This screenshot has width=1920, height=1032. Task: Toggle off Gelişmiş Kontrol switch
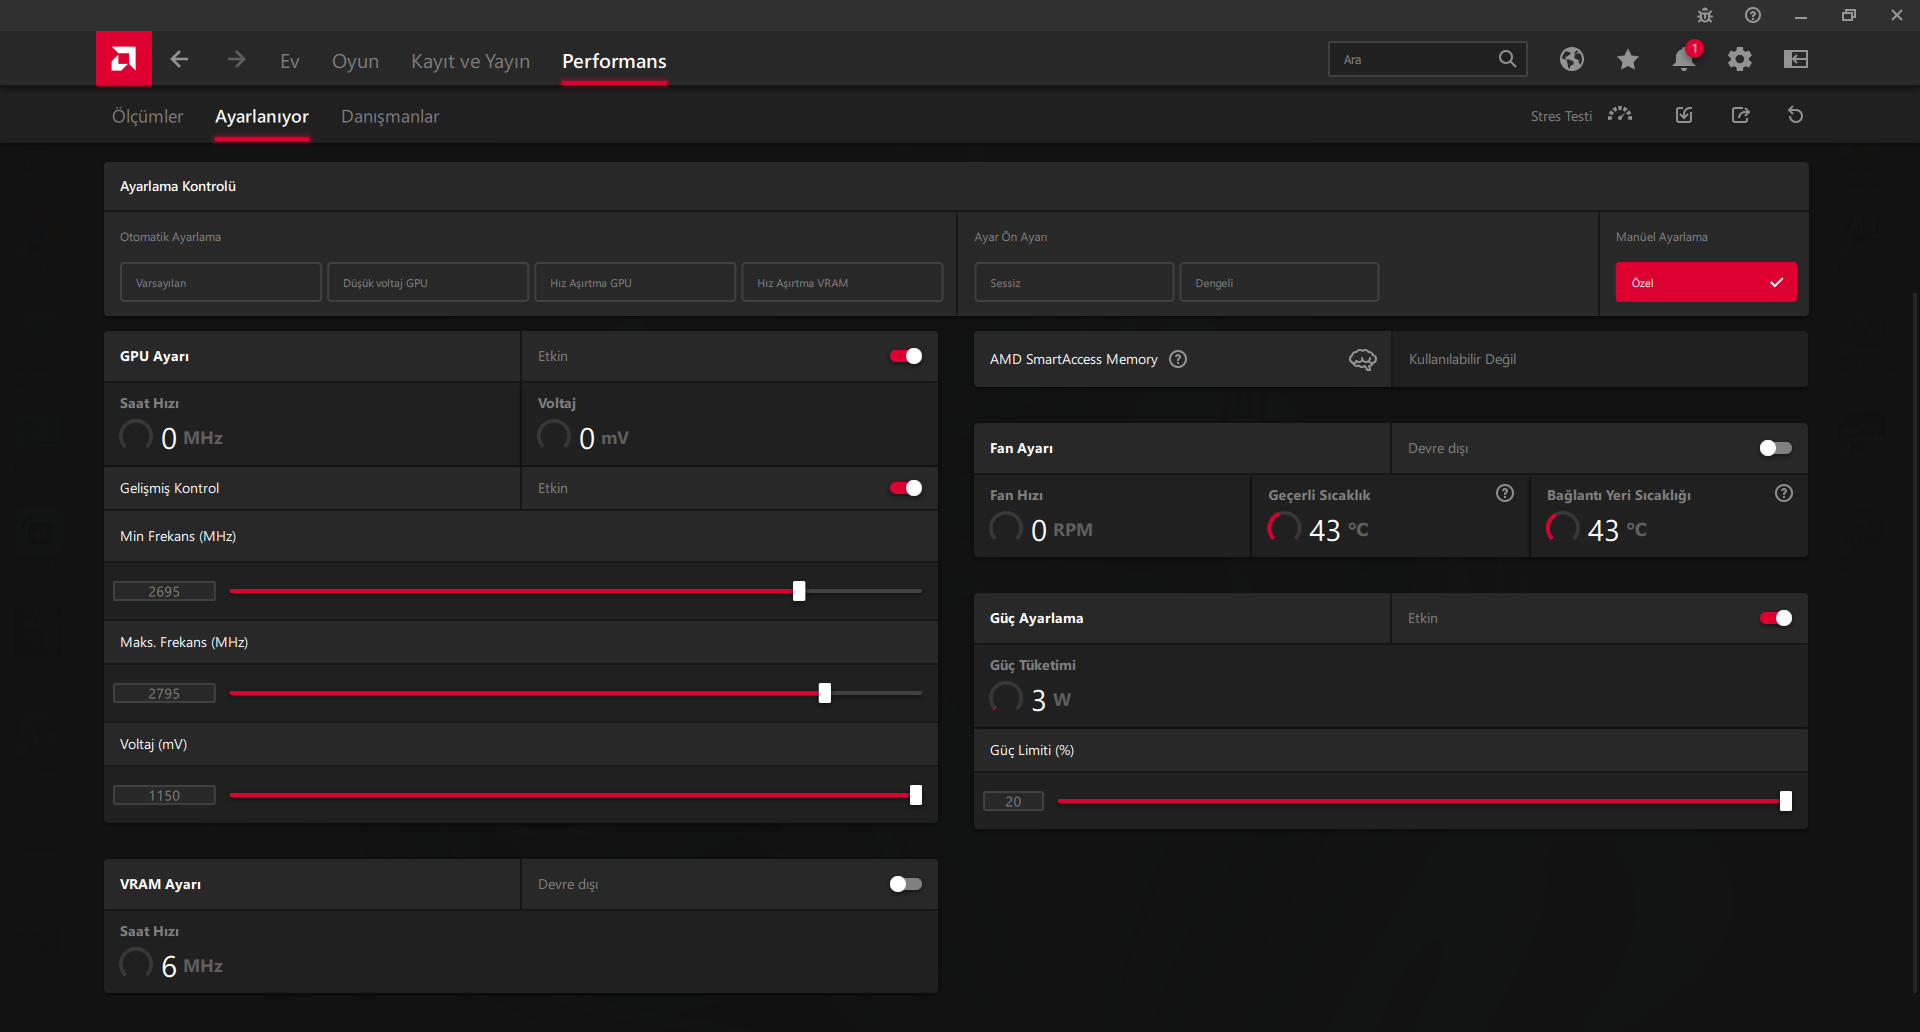click(x=906, y=488)
